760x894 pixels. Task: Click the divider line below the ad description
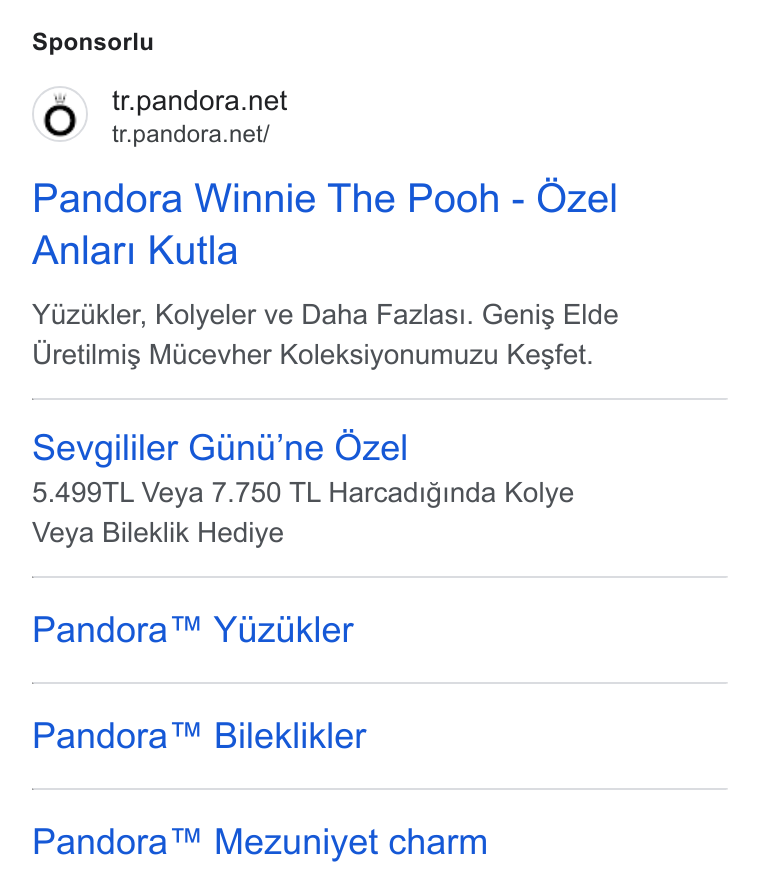tap(380, 399)
